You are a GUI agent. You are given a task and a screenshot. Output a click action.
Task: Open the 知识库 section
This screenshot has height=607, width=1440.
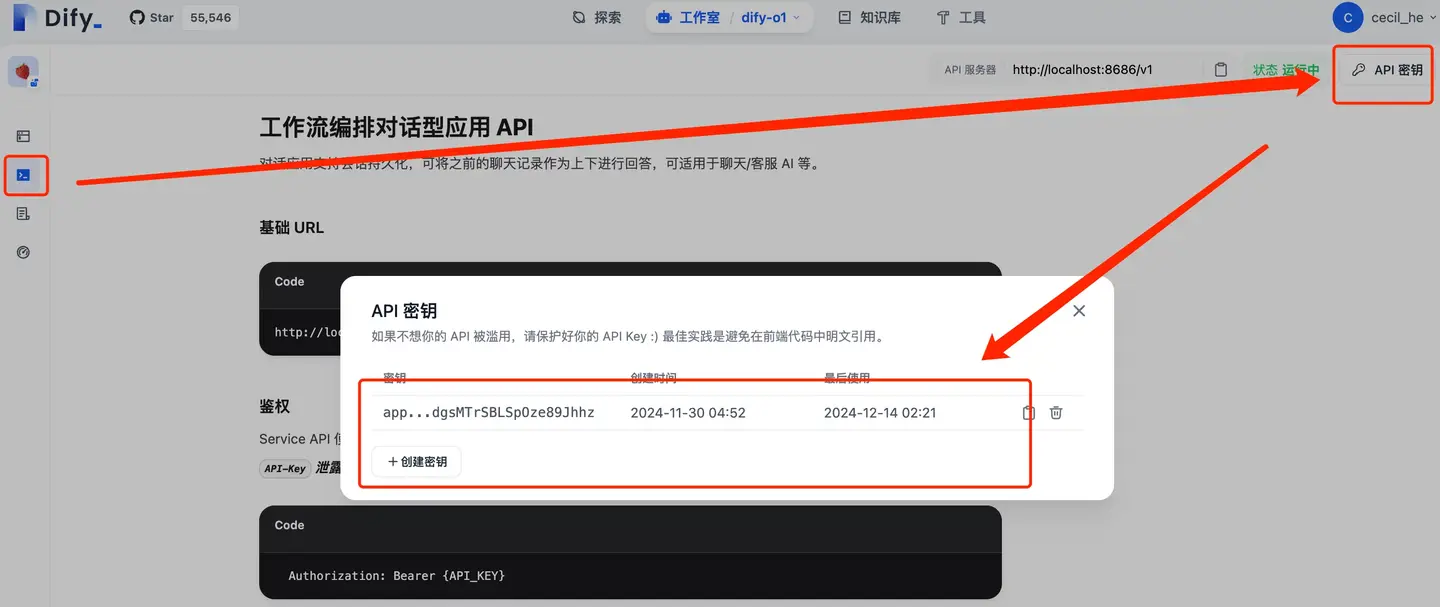pyautogui.click(x=869, y=17)
